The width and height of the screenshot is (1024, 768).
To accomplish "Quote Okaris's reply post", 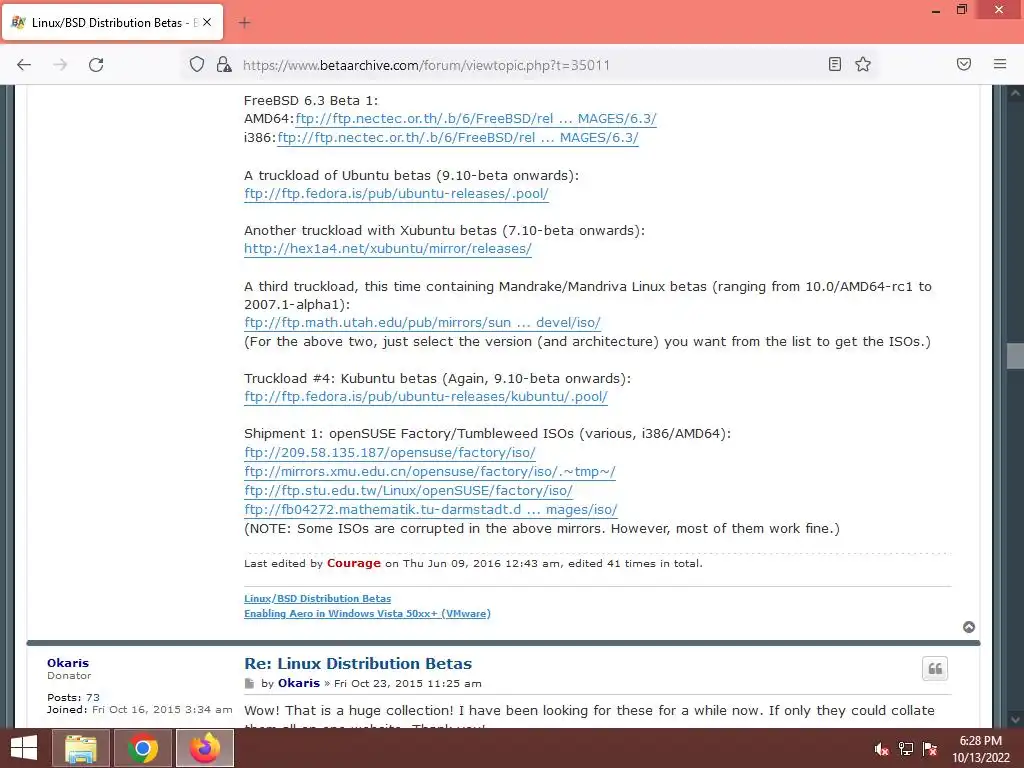I will [935, 669].
